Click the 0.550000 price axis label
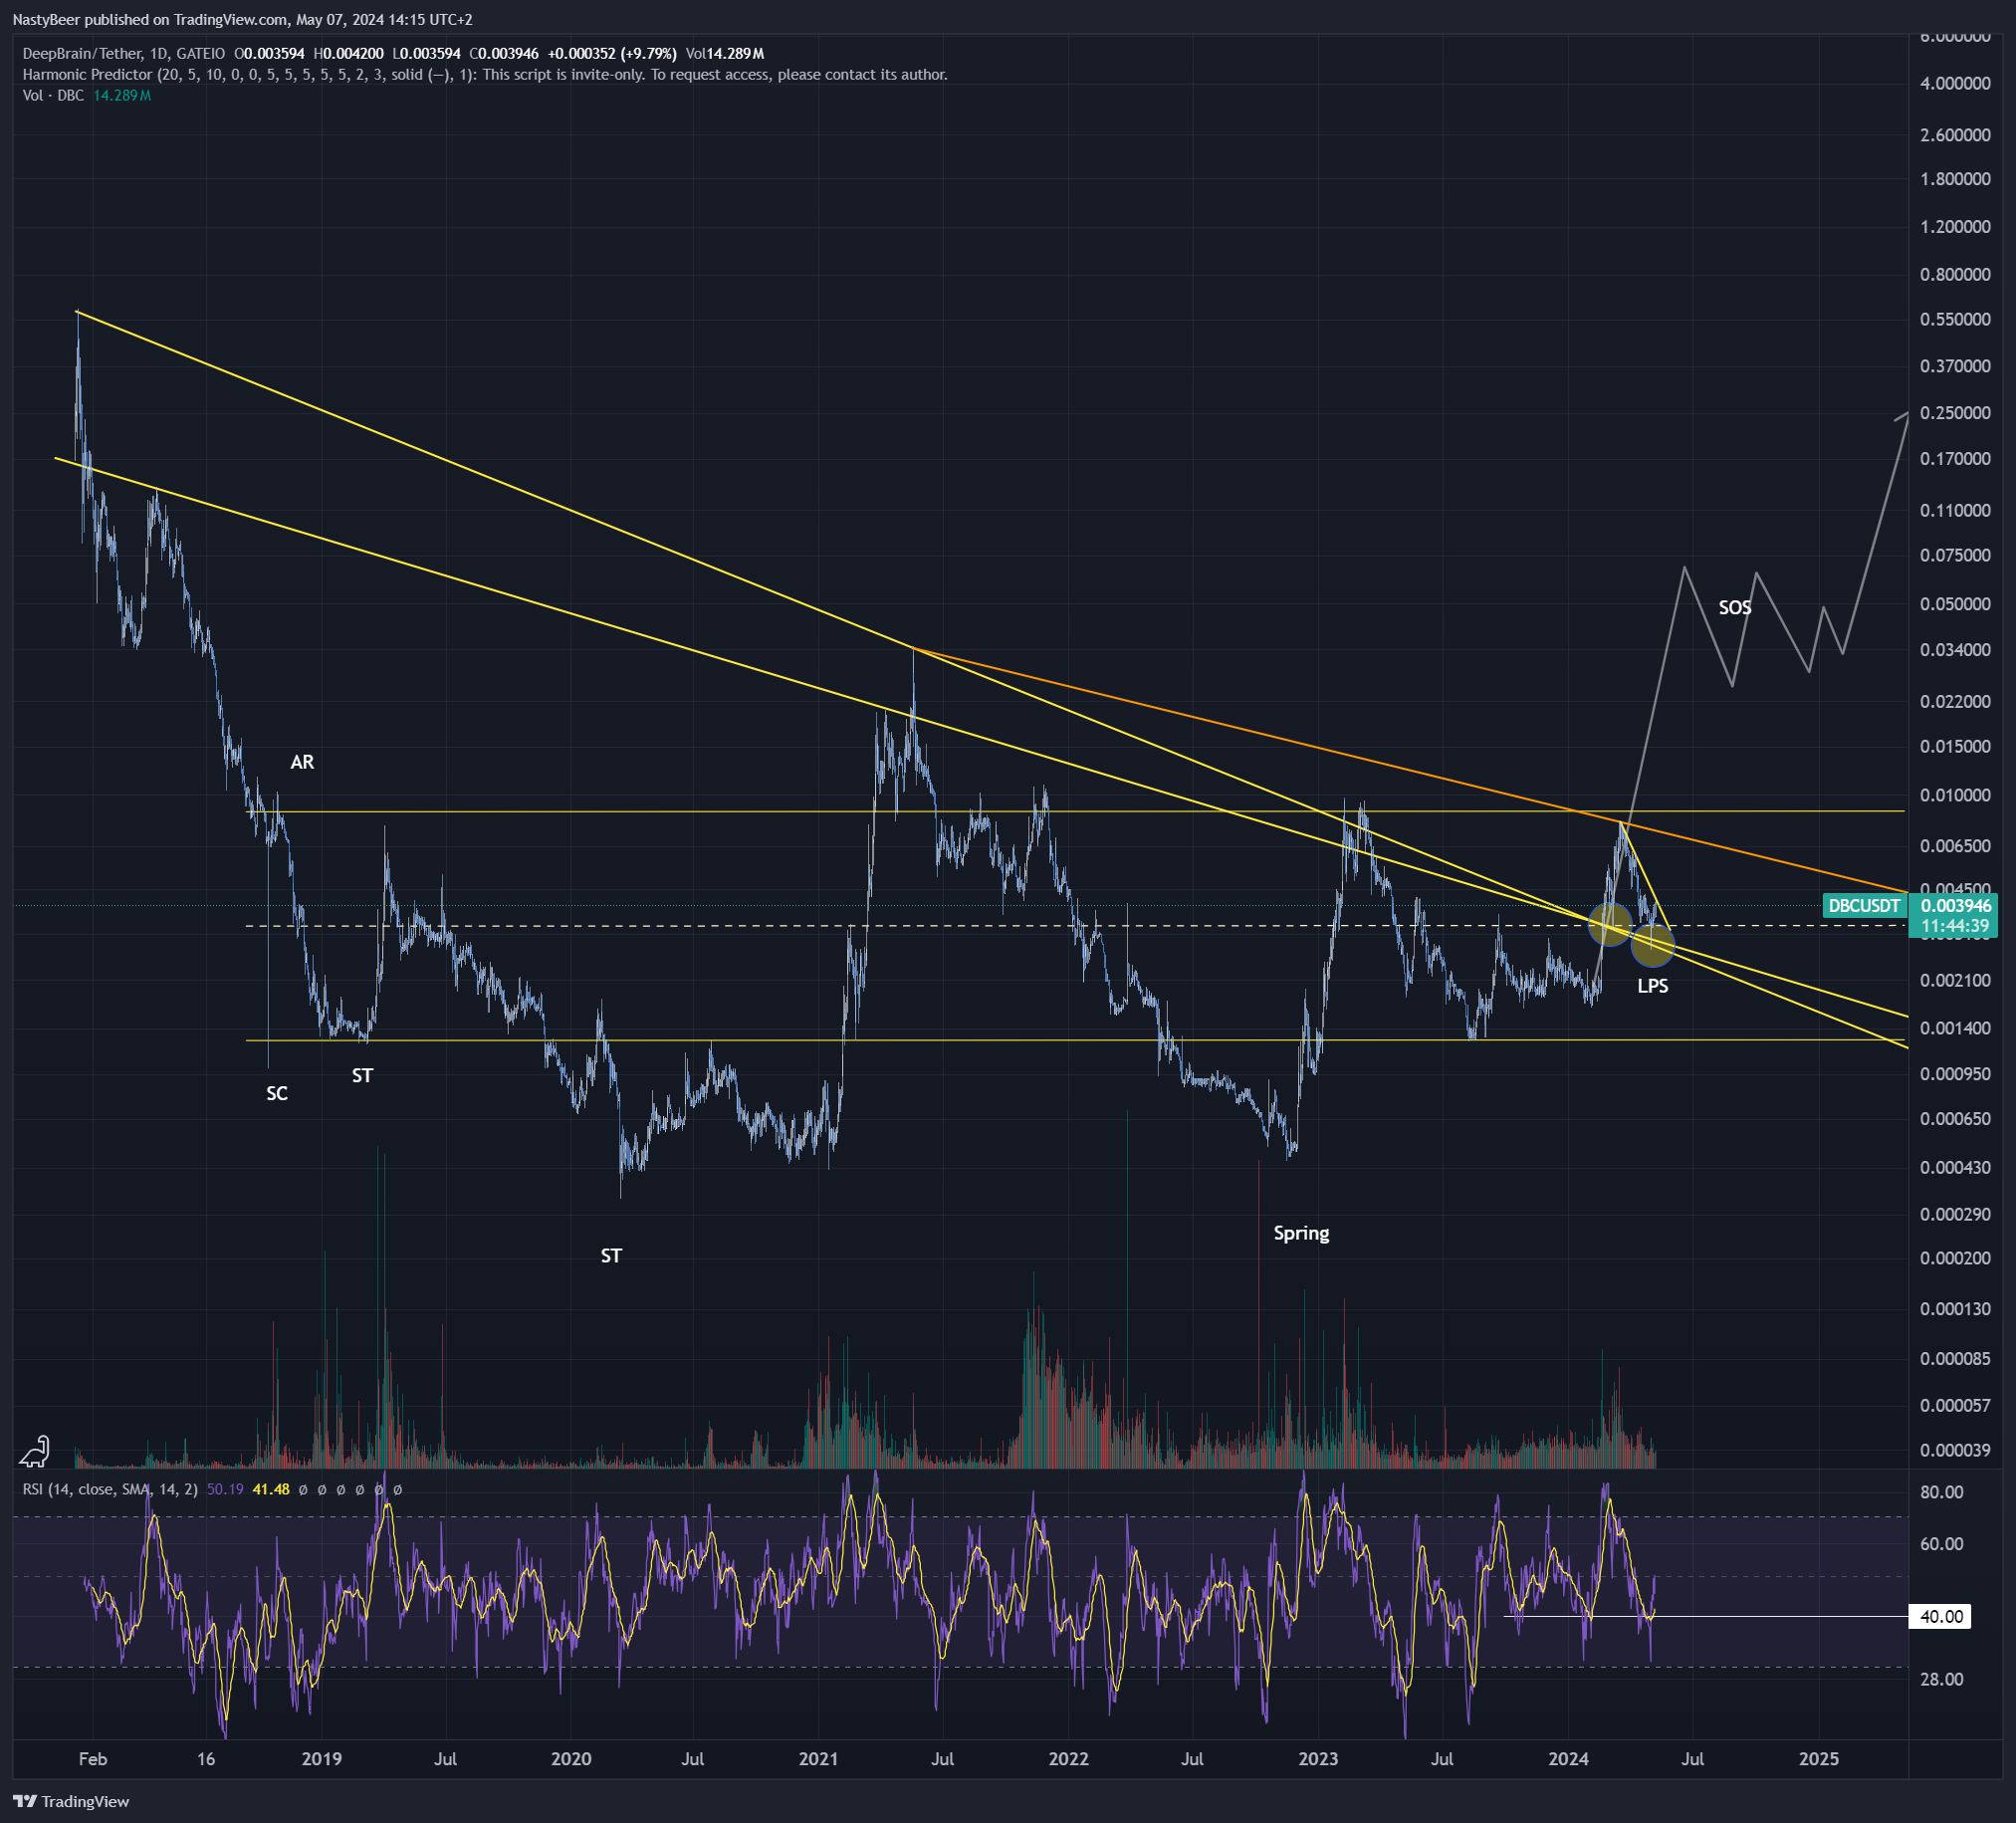Image resolution: width=2016 pixels, height=1823 pixels. (1955, 319)
